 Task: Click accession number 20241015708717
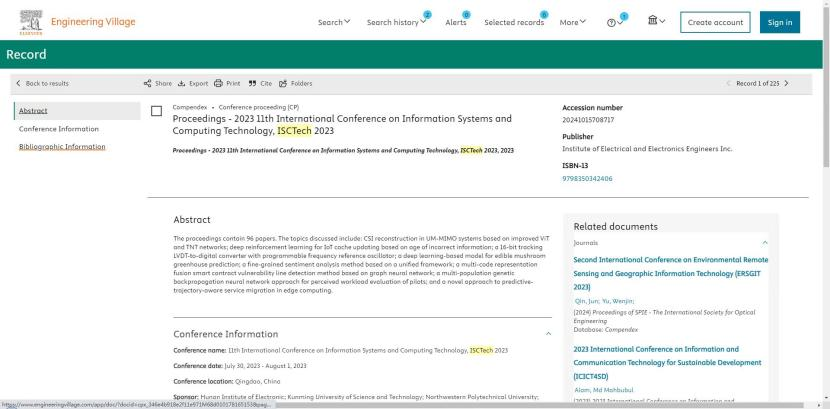point(588,120)
